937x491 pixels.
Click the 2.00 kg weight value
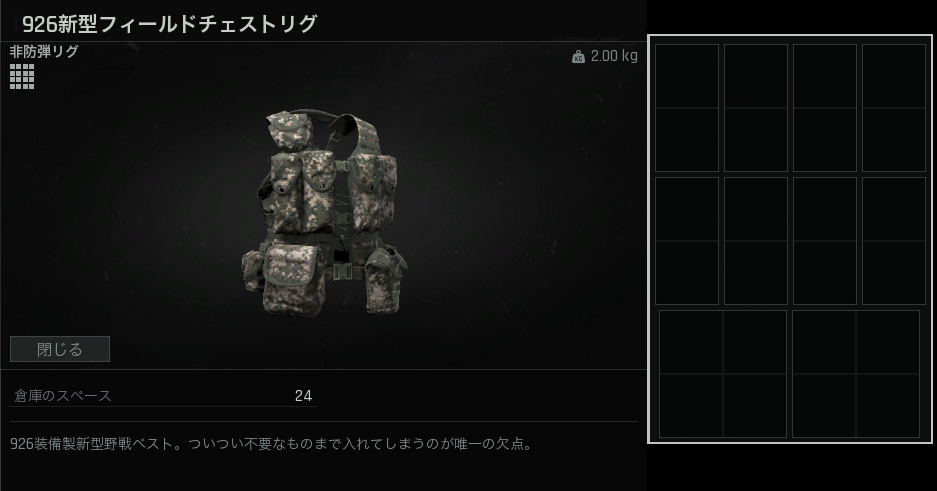tap(614, 56)
